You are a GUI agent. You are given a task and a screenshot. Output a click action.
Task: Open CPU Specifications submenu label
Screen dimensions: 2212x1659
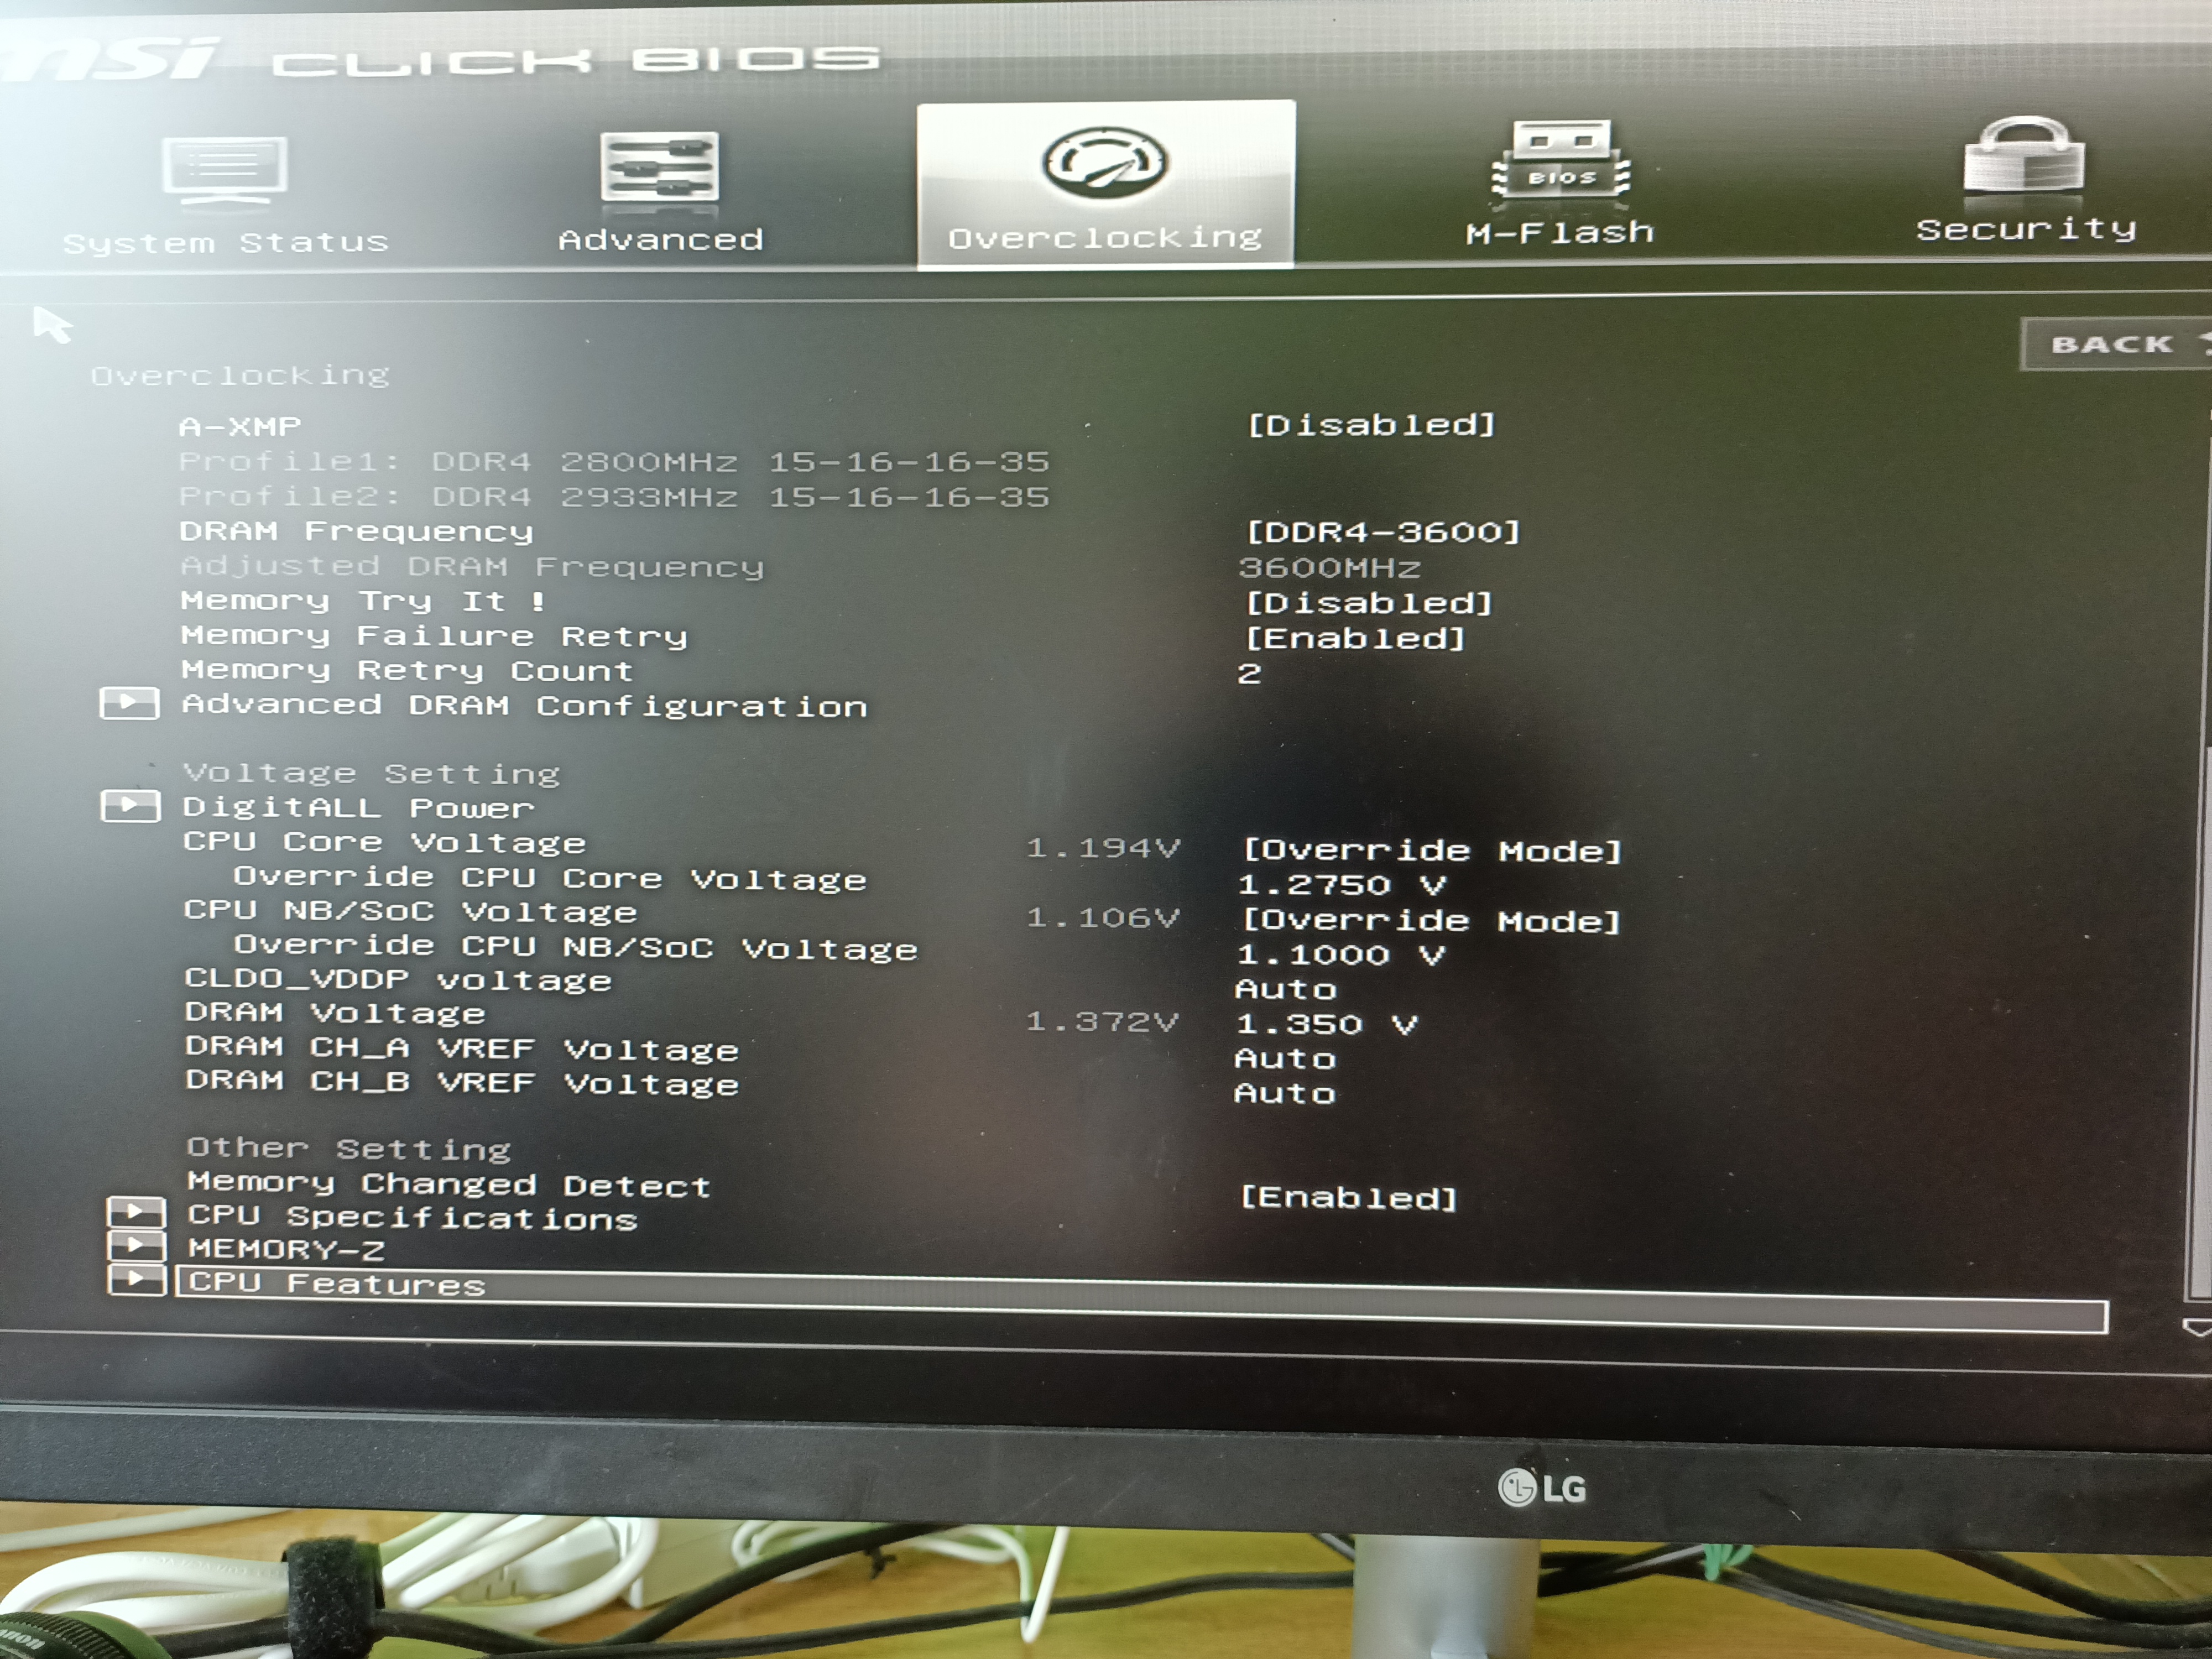pyautogui.click(x=412, y=1217)
